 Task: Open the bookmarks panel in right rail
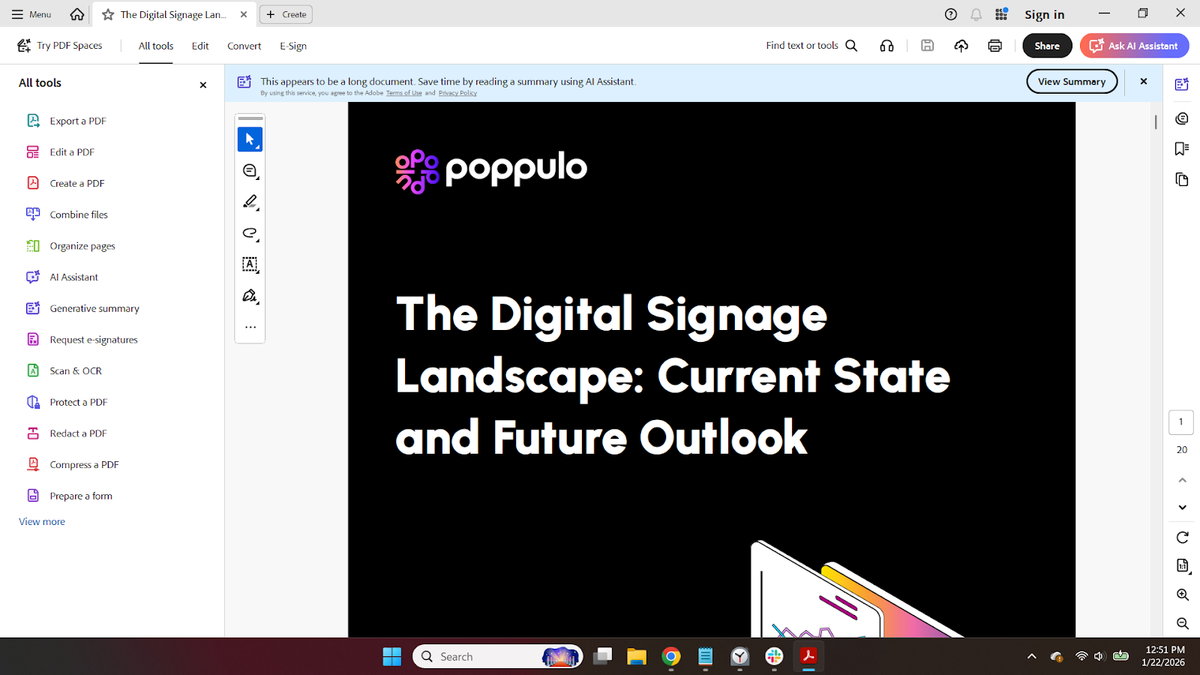(x=1182, y=149)
